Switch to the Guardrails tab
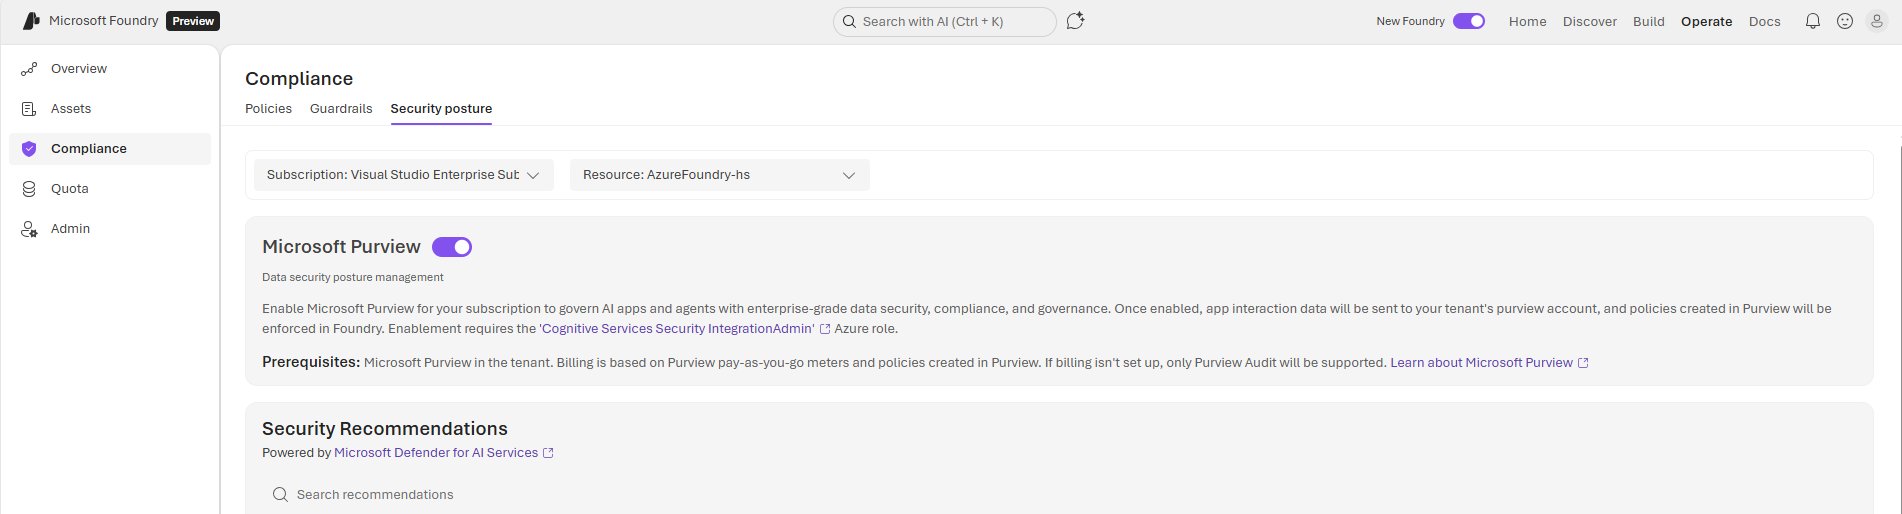Viewport: 1902px width, 514px height. click(341, 109)
